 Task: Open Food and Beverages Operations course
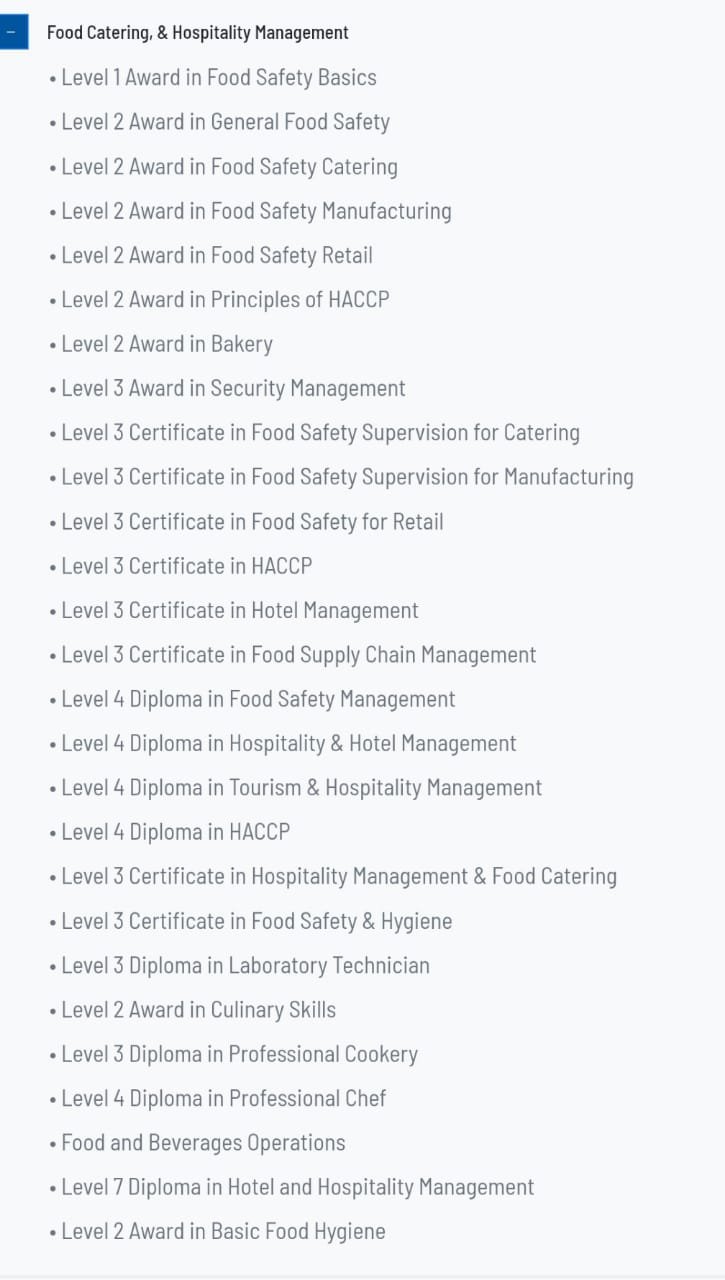pos(204,1142)
